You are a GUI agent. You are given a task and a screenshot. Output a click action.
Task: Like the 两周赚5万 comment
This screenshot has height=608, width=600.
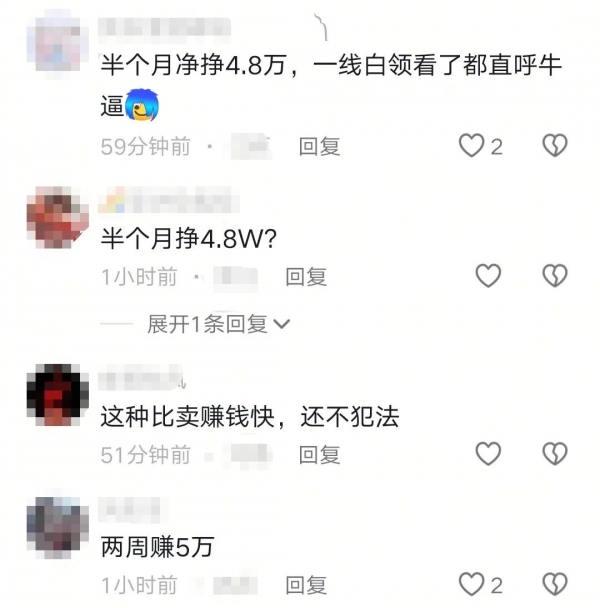click(471, 584)
